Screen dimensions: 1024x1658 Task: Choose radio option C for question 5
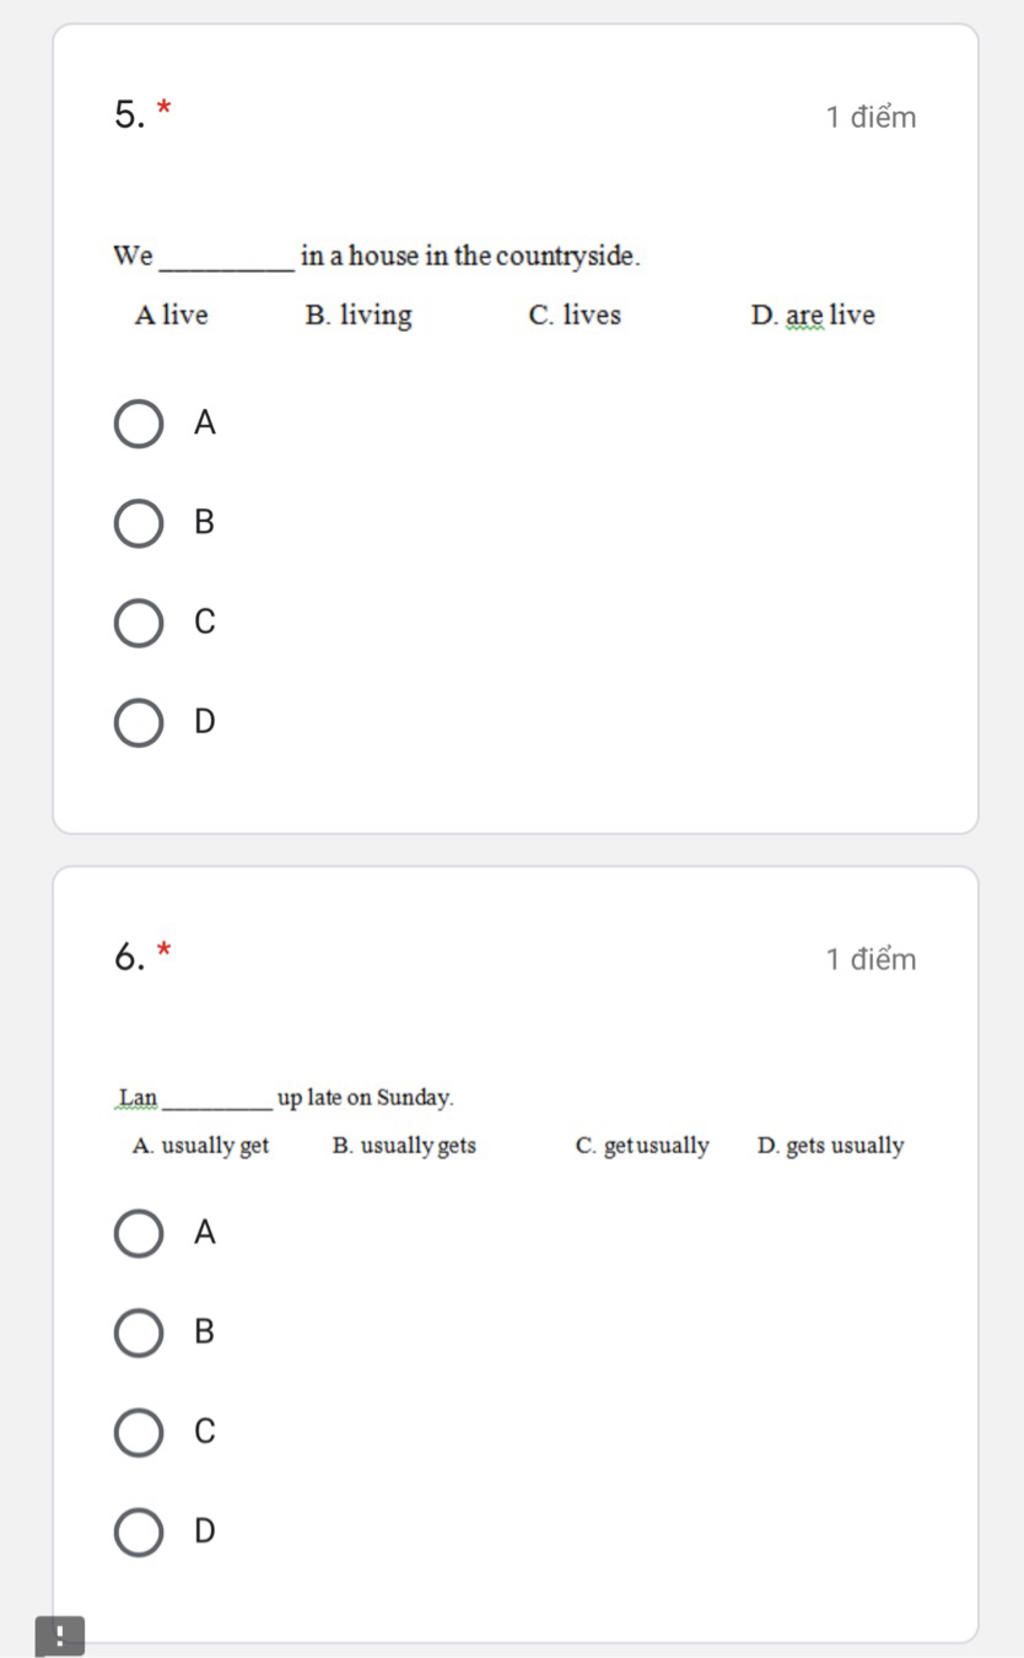pyautogui.click(x=139, y=623)
